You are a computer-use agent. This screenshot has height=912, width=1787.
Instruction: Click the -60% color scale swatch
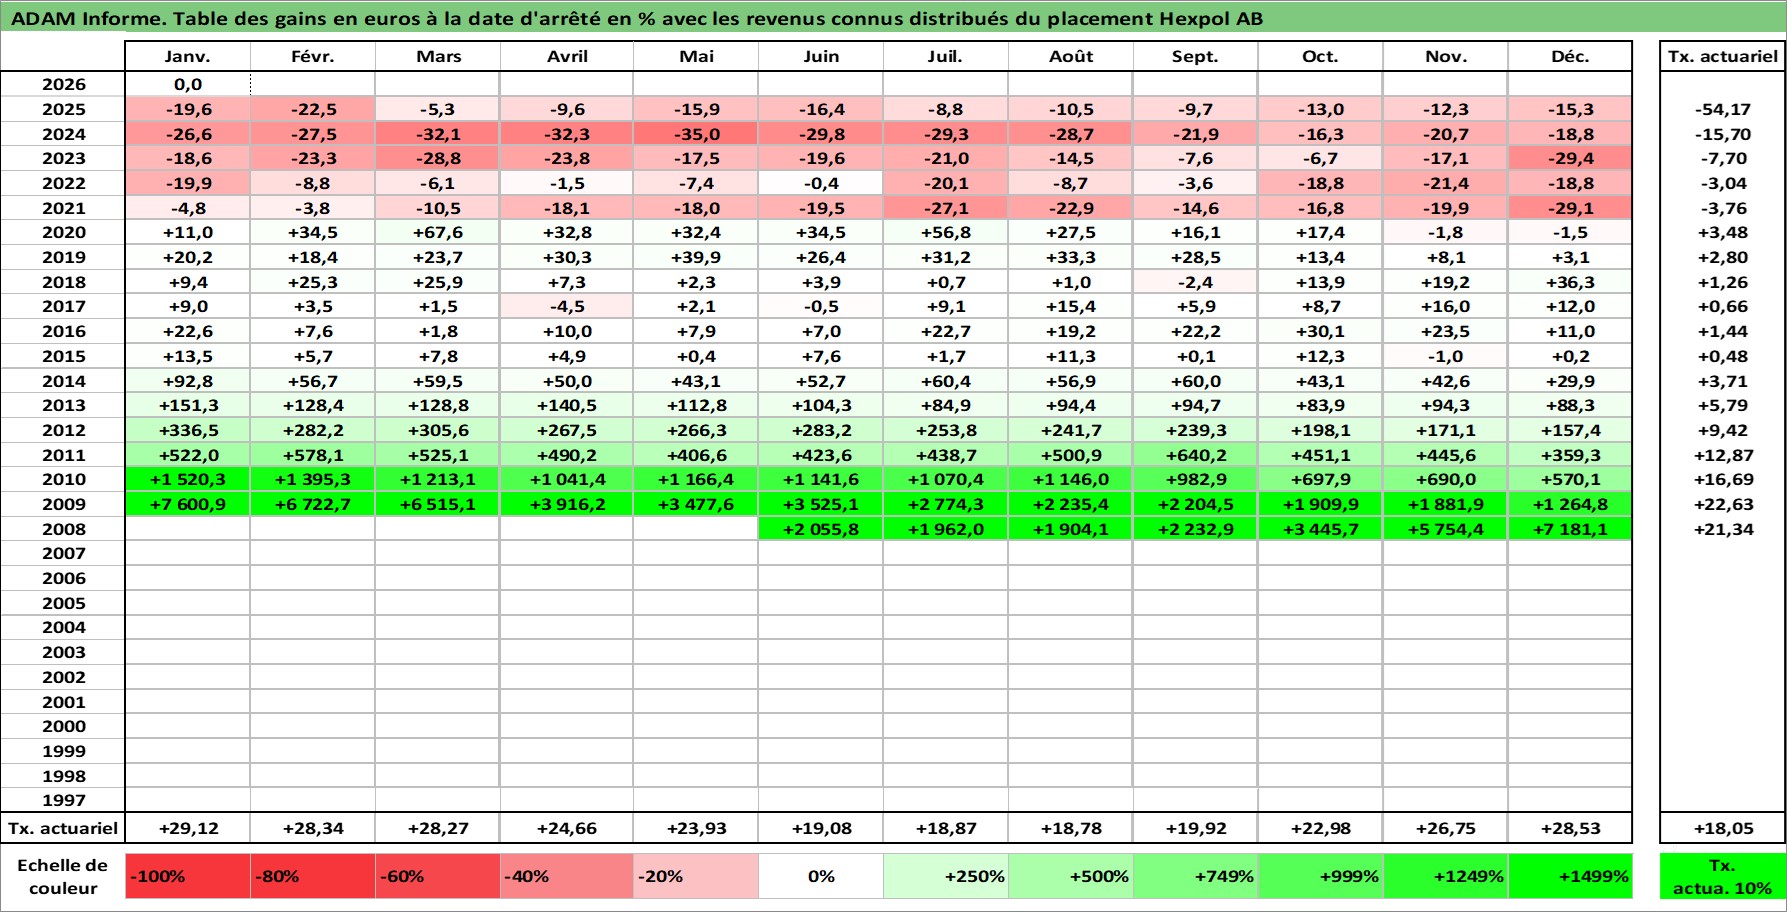(438, 876)
